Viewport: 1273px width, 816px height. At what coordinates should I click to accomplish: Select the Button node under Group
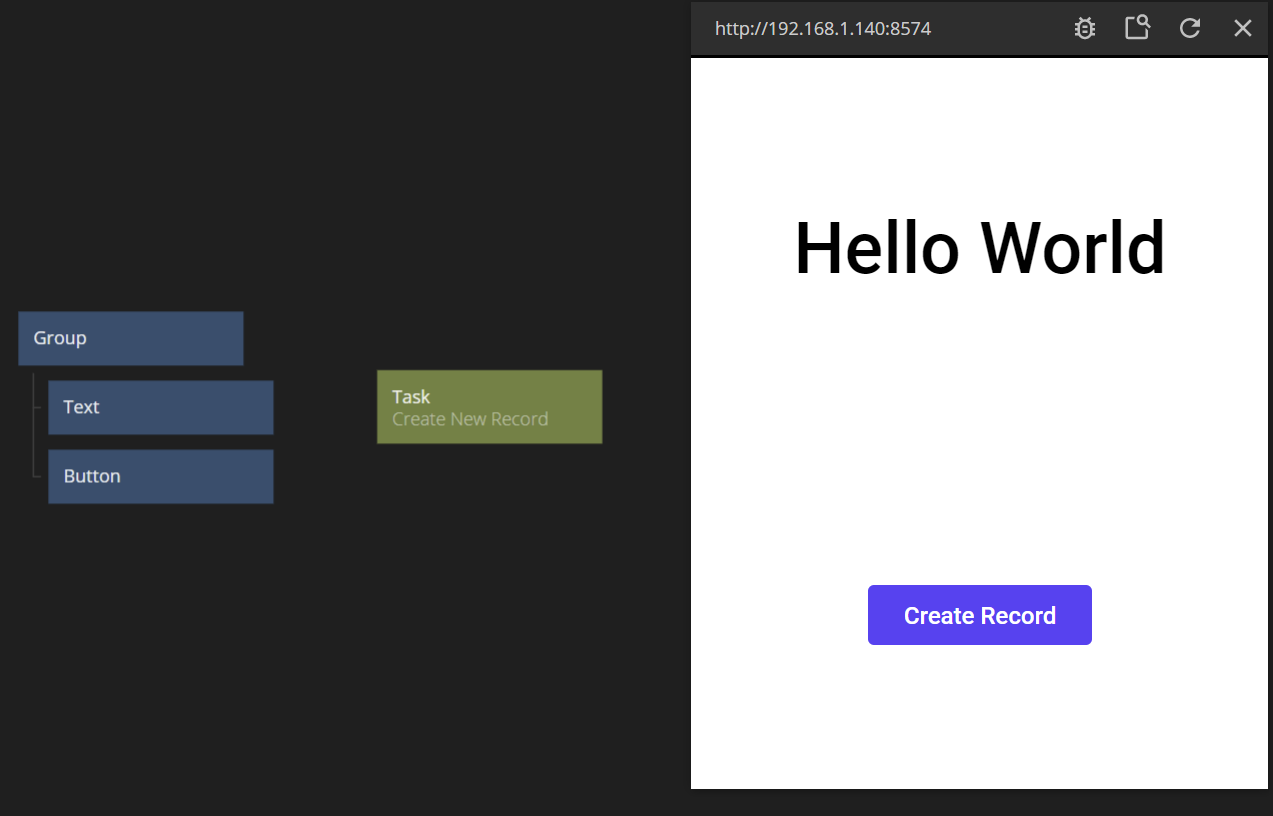tap(160, 476)
